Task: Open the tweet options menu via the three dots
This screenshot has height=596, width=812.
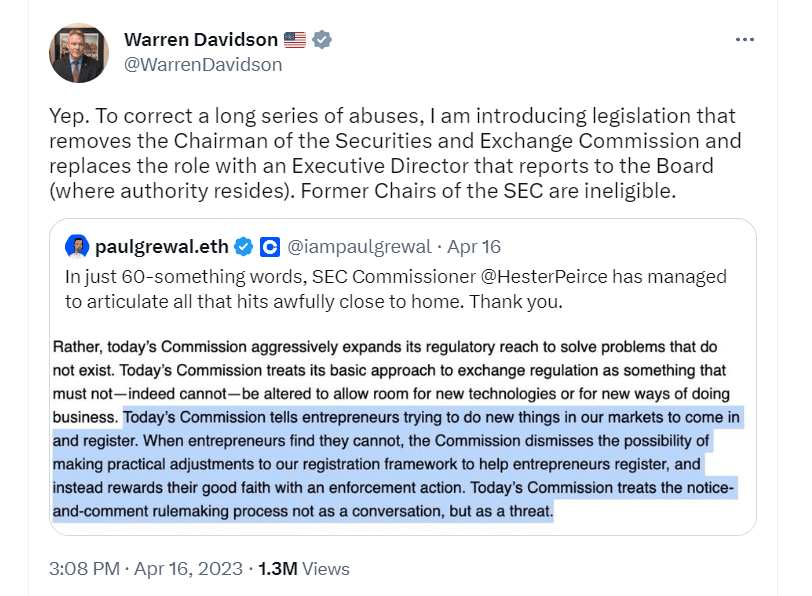Action: click(x=745, y=38)
